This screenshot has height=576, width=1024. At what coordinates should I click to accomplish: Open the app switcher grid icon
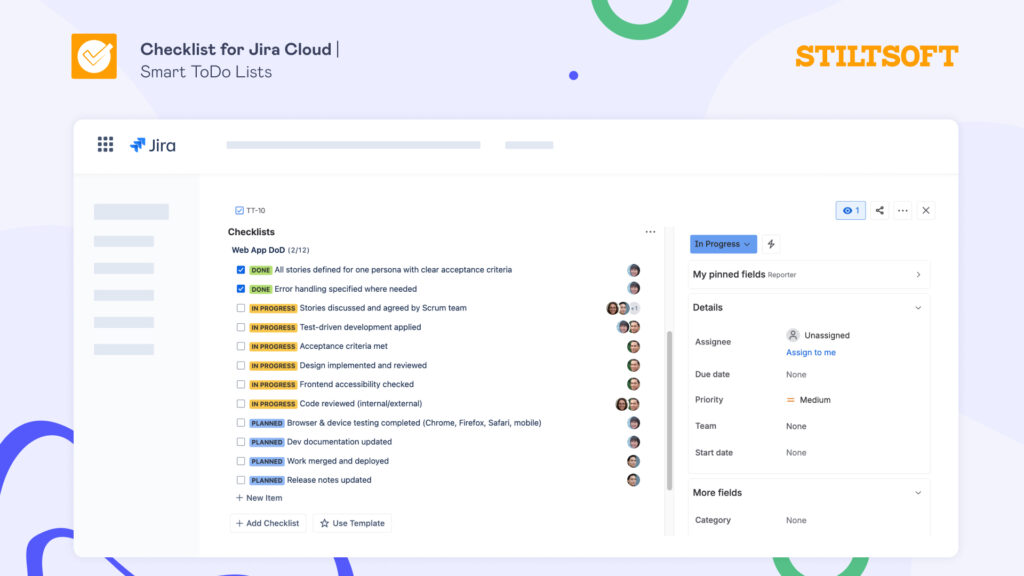[105, 144]
